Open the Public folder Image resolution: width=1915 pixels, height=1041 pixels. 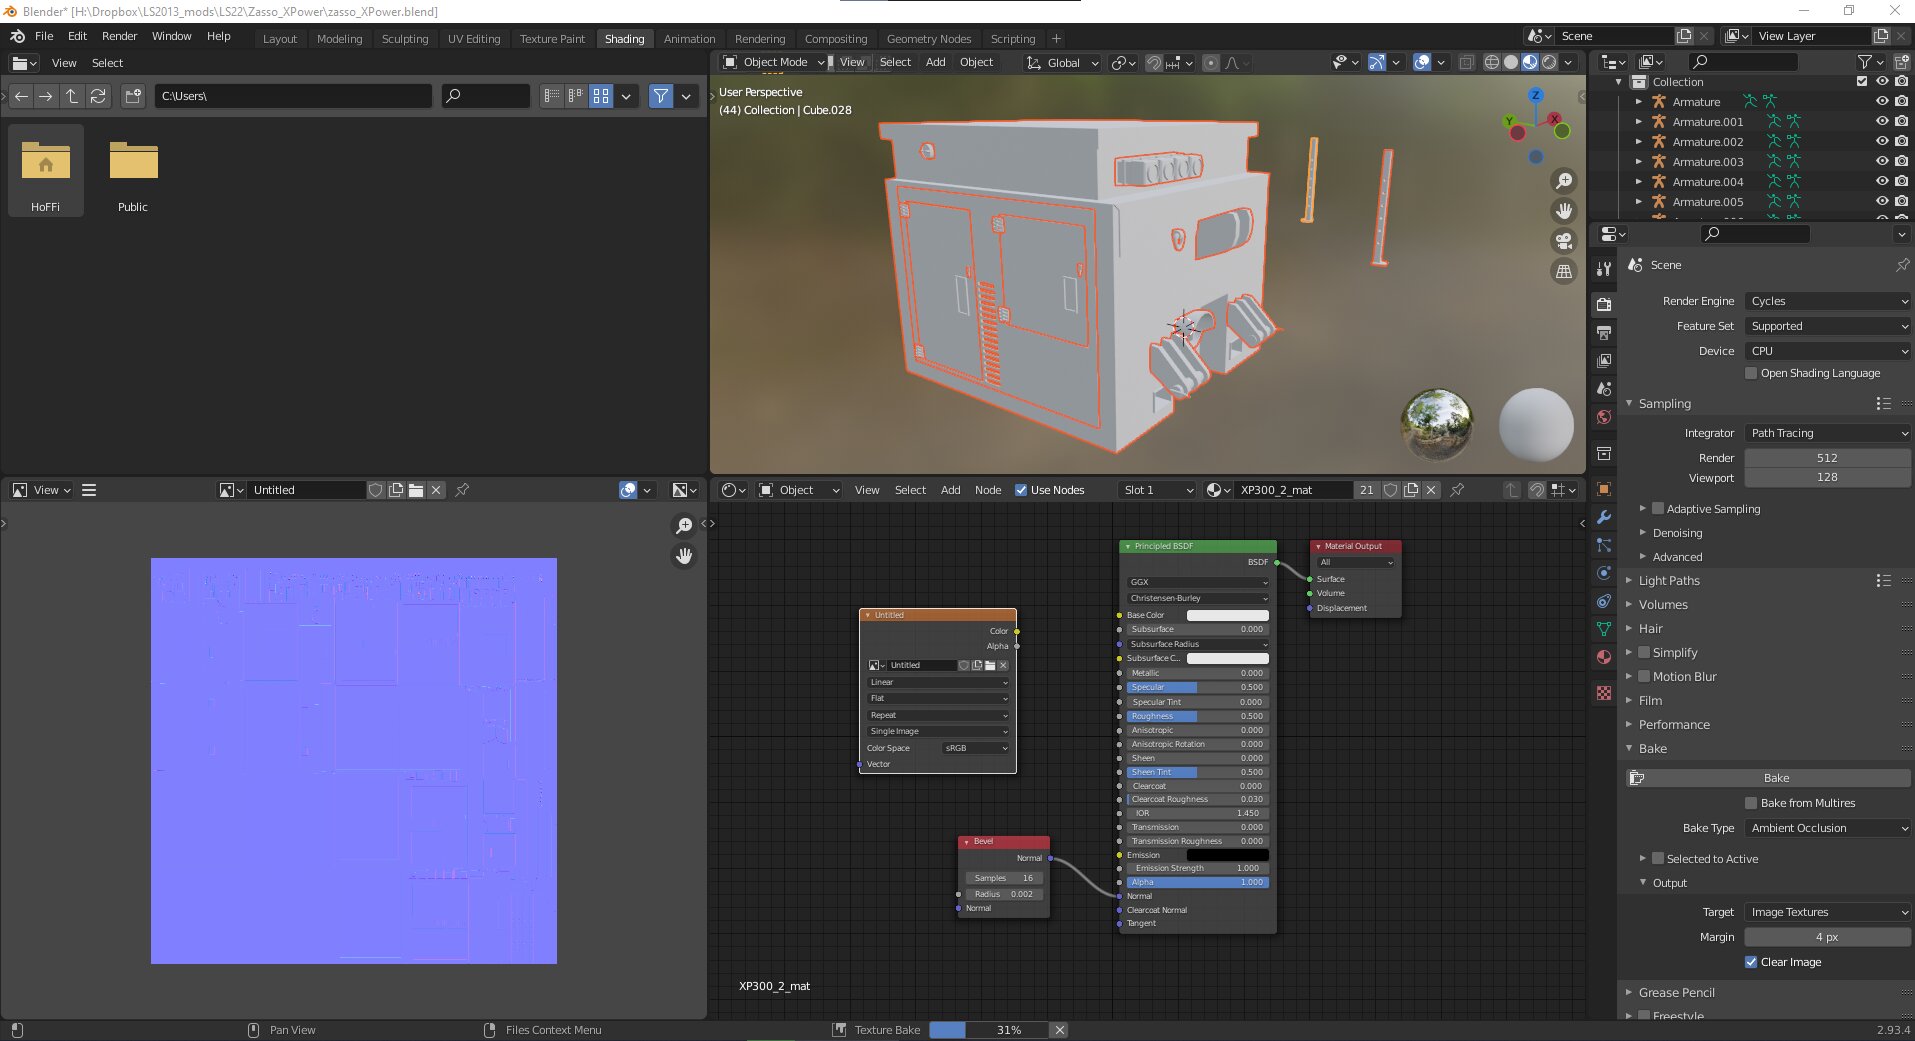133,170
